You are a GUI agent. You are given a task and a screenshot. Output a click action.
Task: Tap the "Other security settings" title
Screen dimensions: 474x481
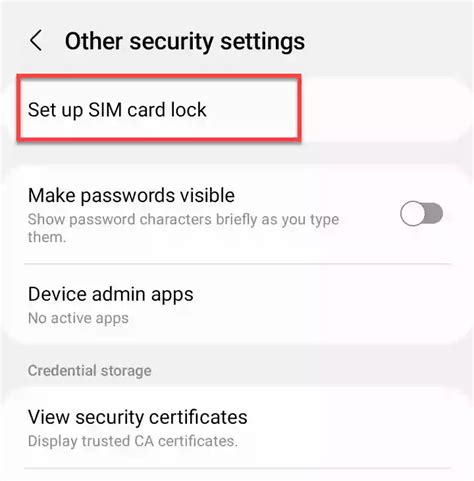[x=185, y=41]
